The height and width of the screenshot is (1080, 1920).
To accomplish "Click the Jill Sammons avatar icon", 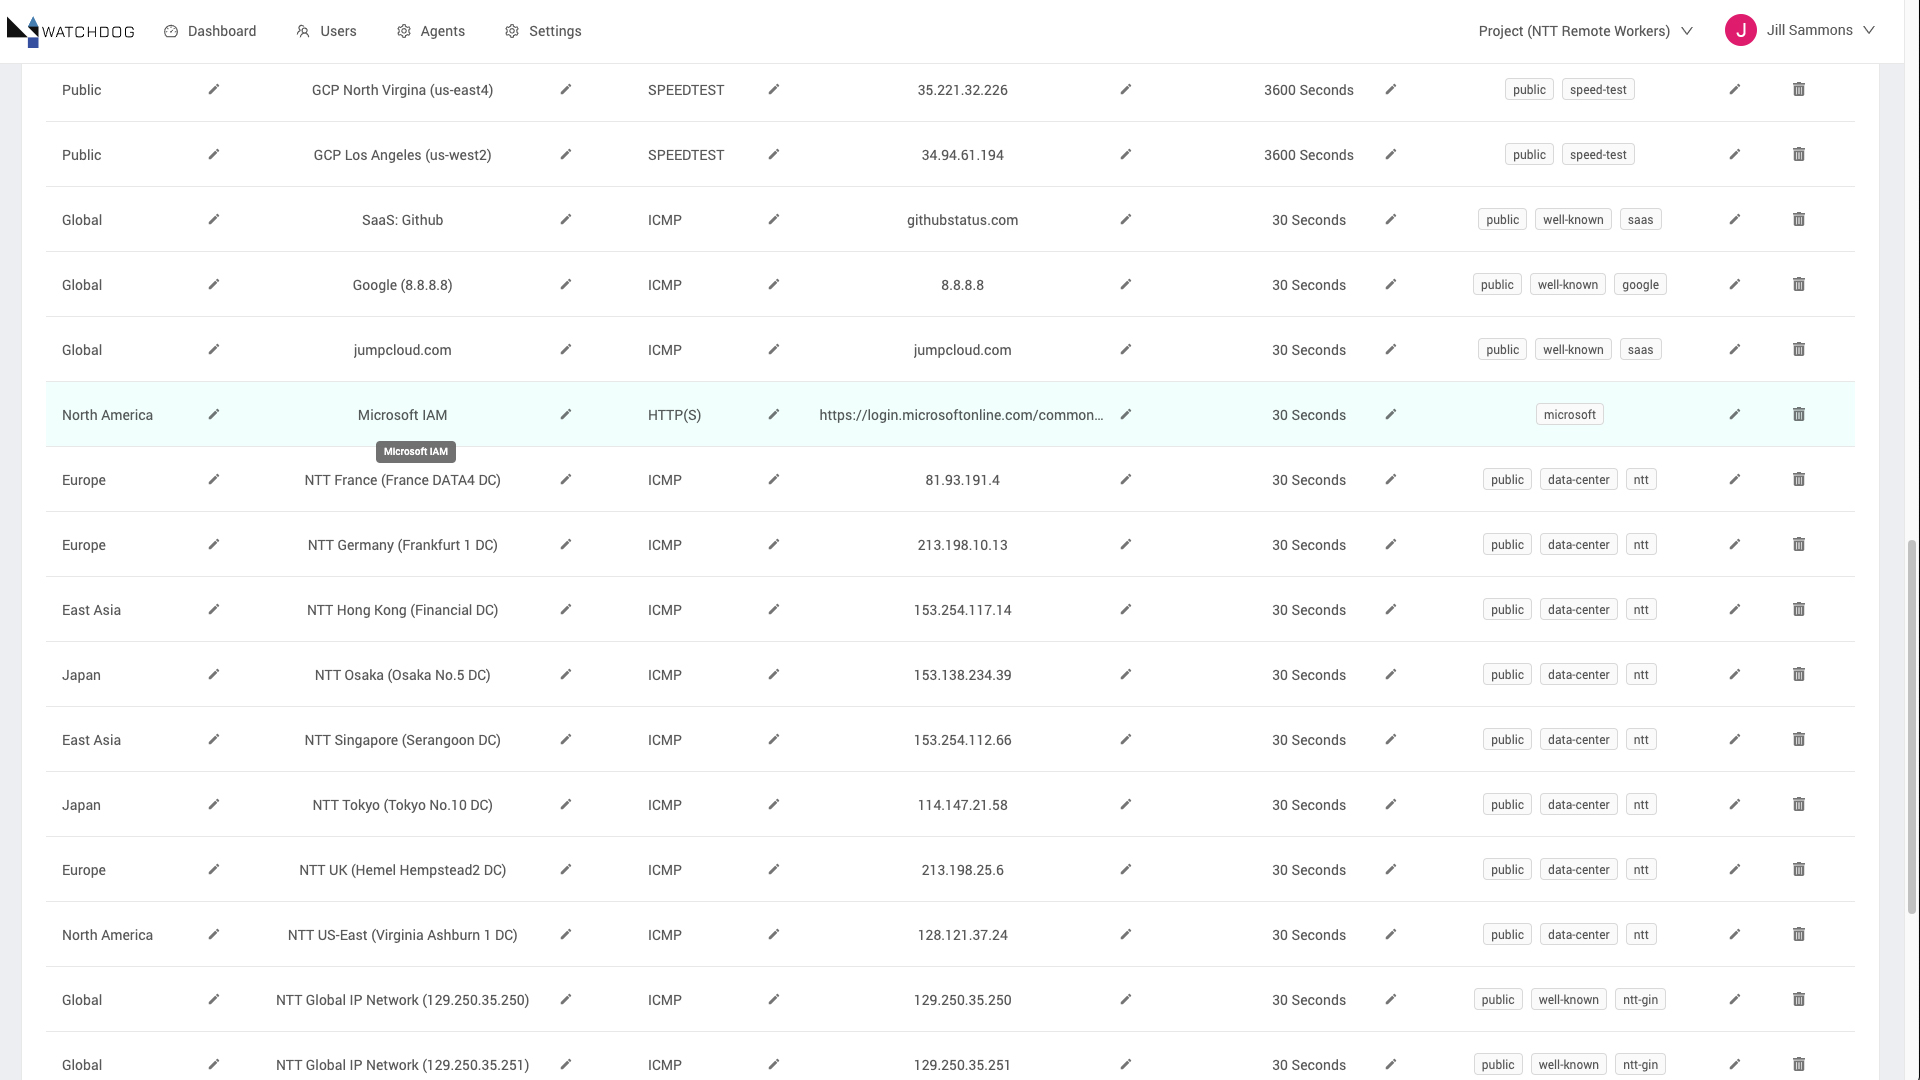I will [1741, 30].
